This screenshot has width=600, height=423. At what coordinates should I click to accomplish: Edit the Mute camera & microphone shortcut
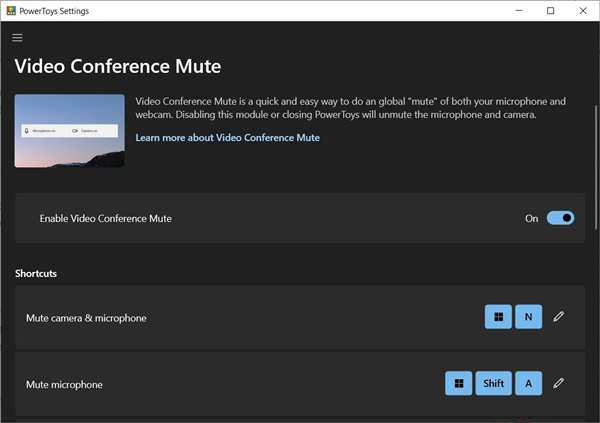pos(559,317)
